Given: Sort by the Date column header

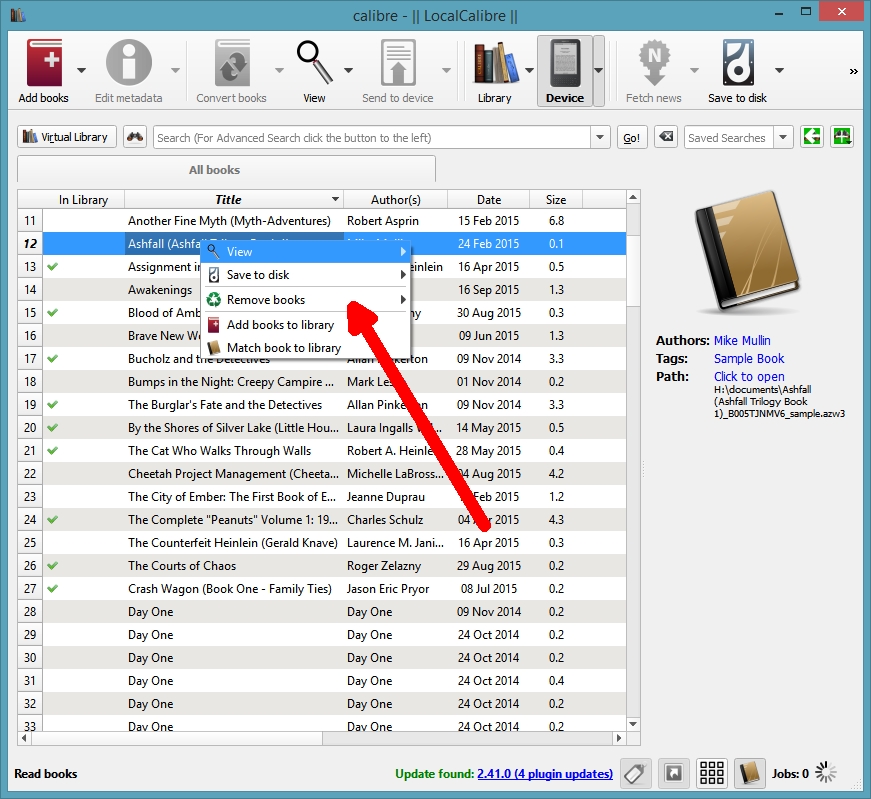Looking at the screenshot, I should point(489,199).
